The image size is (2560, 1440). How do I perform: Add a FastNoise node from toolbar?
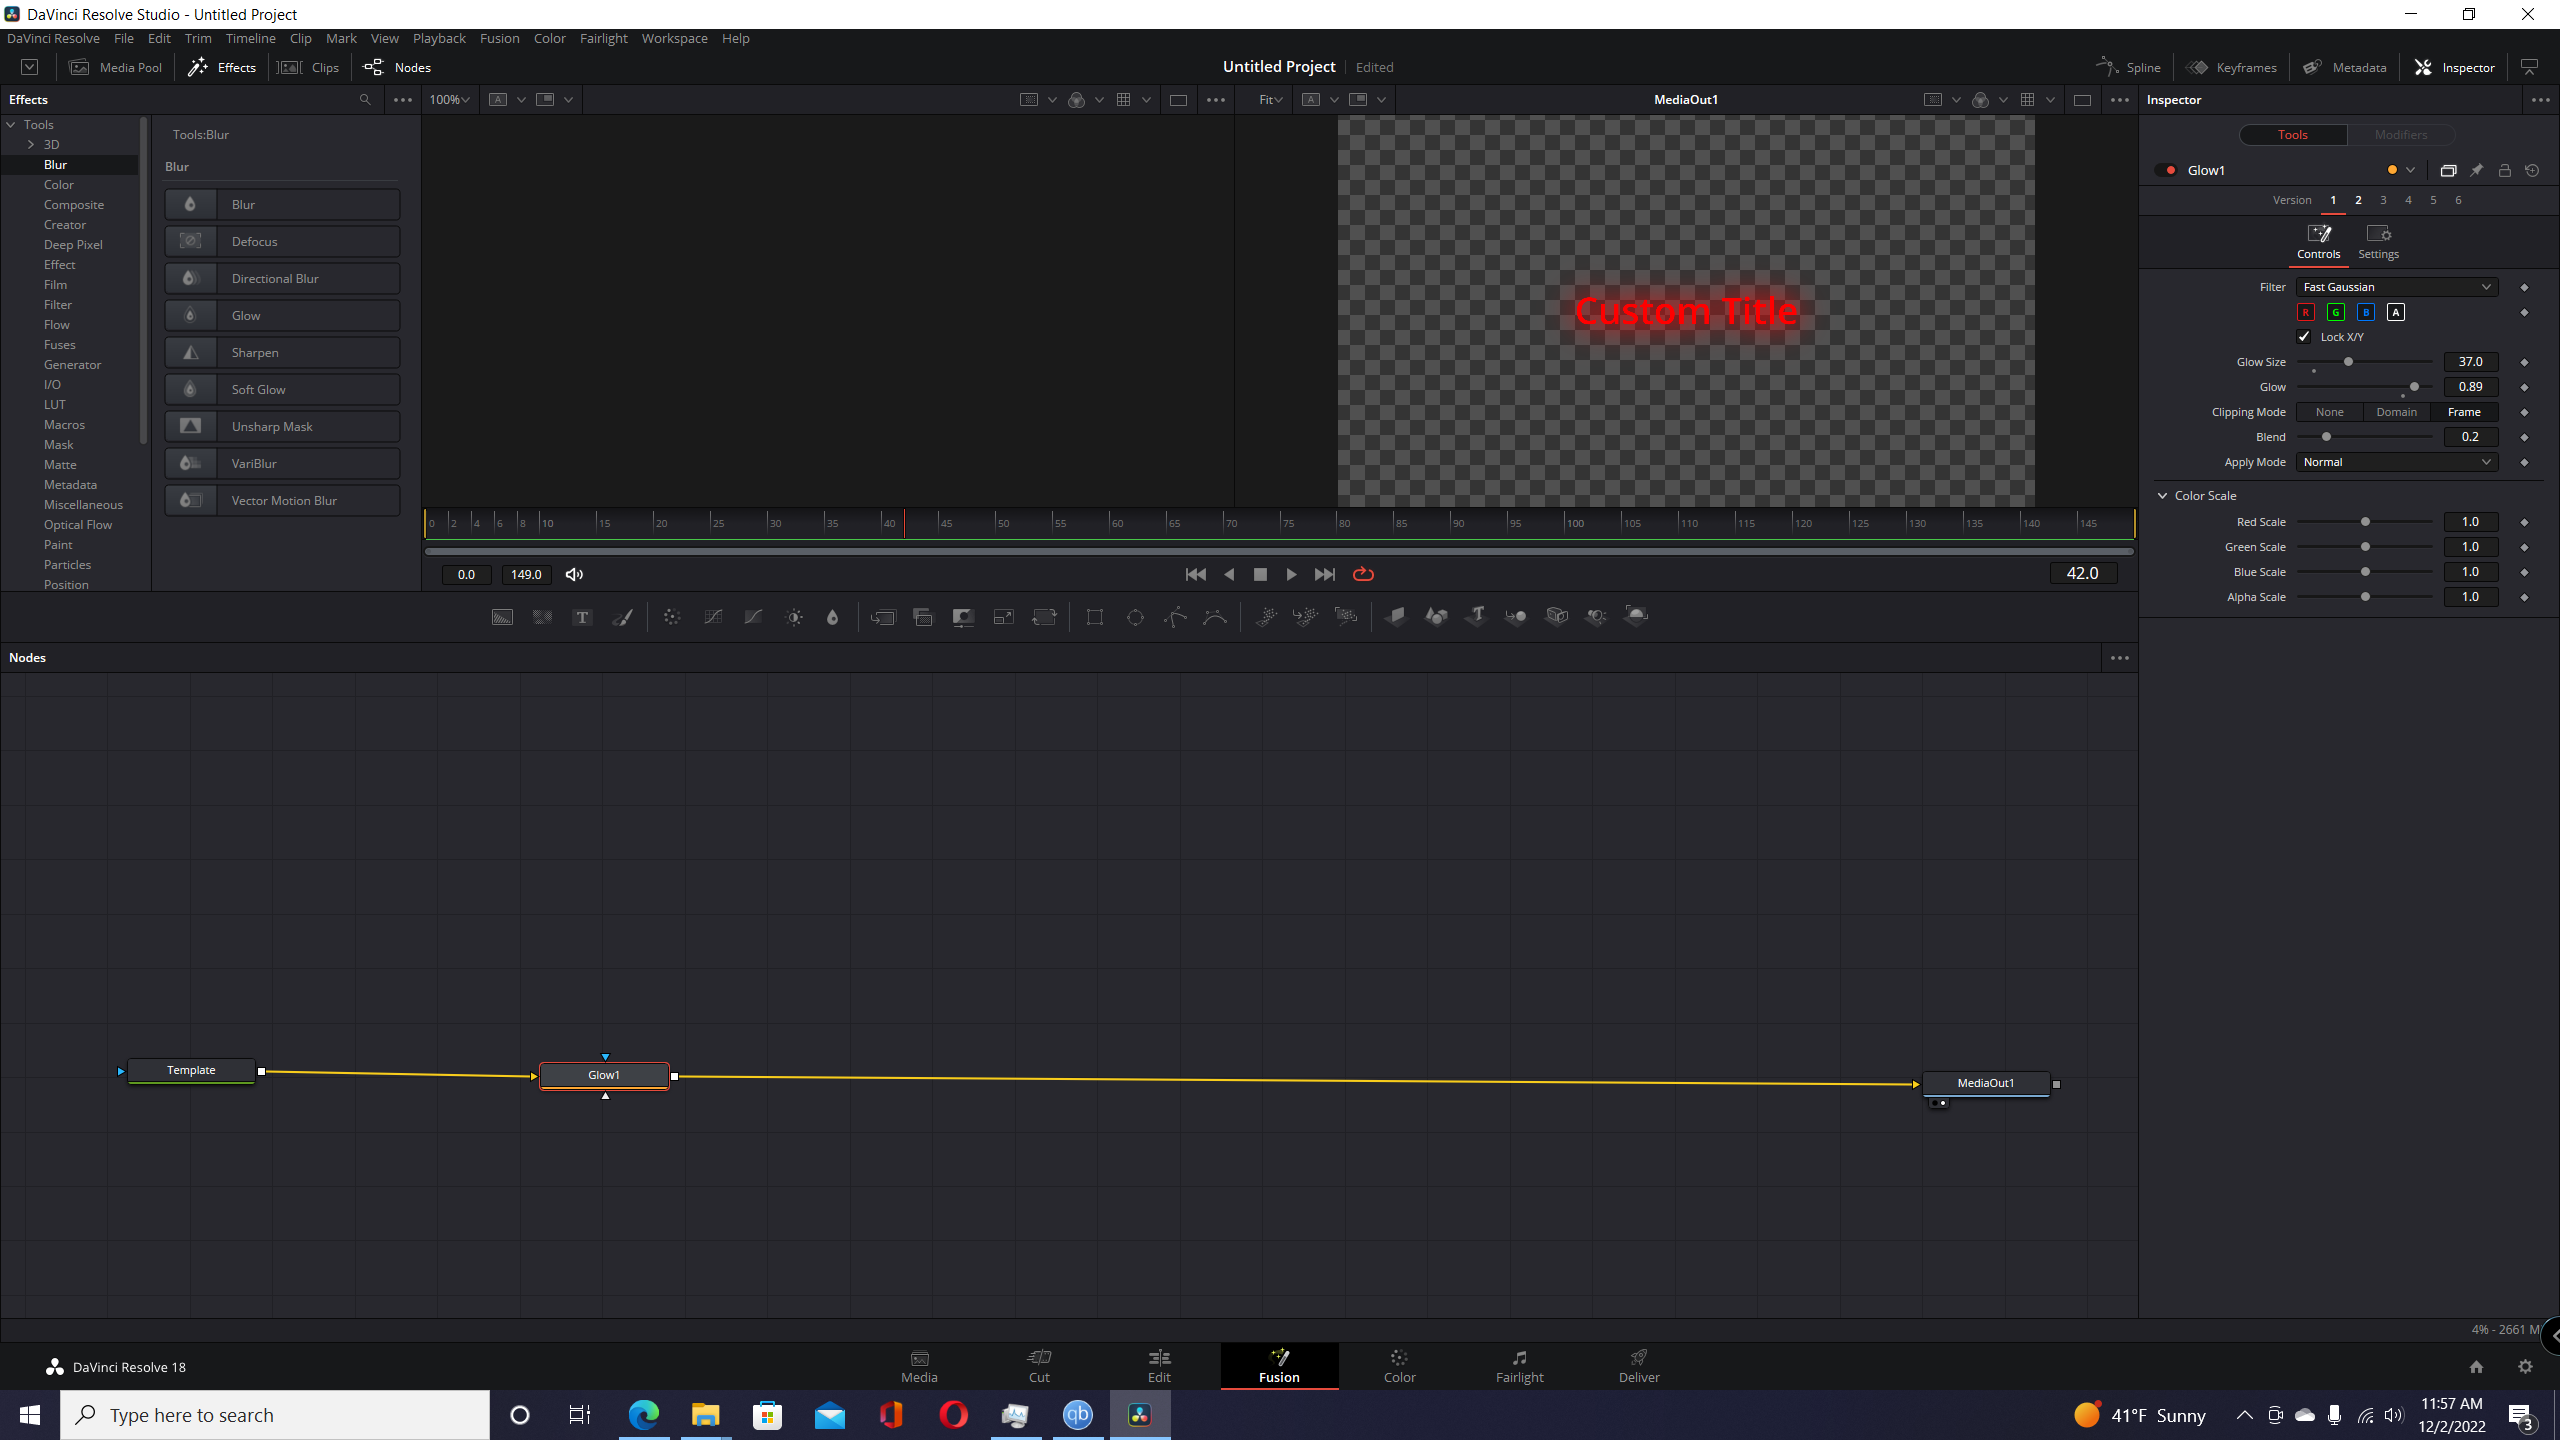coord(542,617)
